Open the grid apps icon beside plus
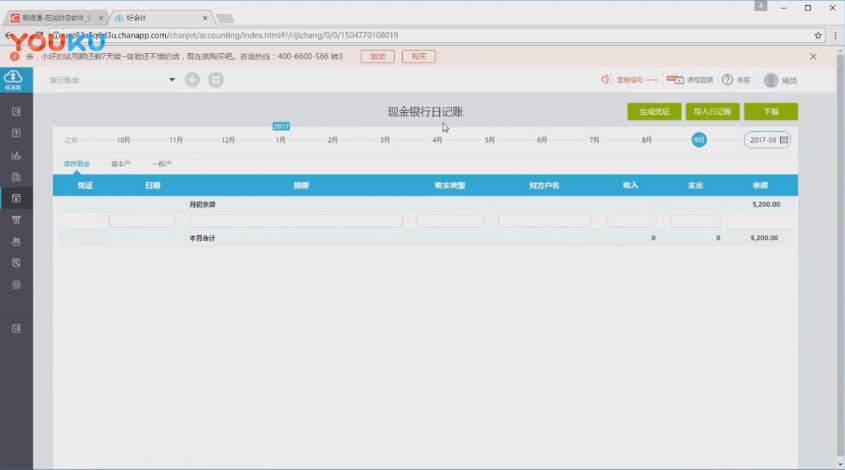This screenshot has width=845, height=470. (216, 80)
